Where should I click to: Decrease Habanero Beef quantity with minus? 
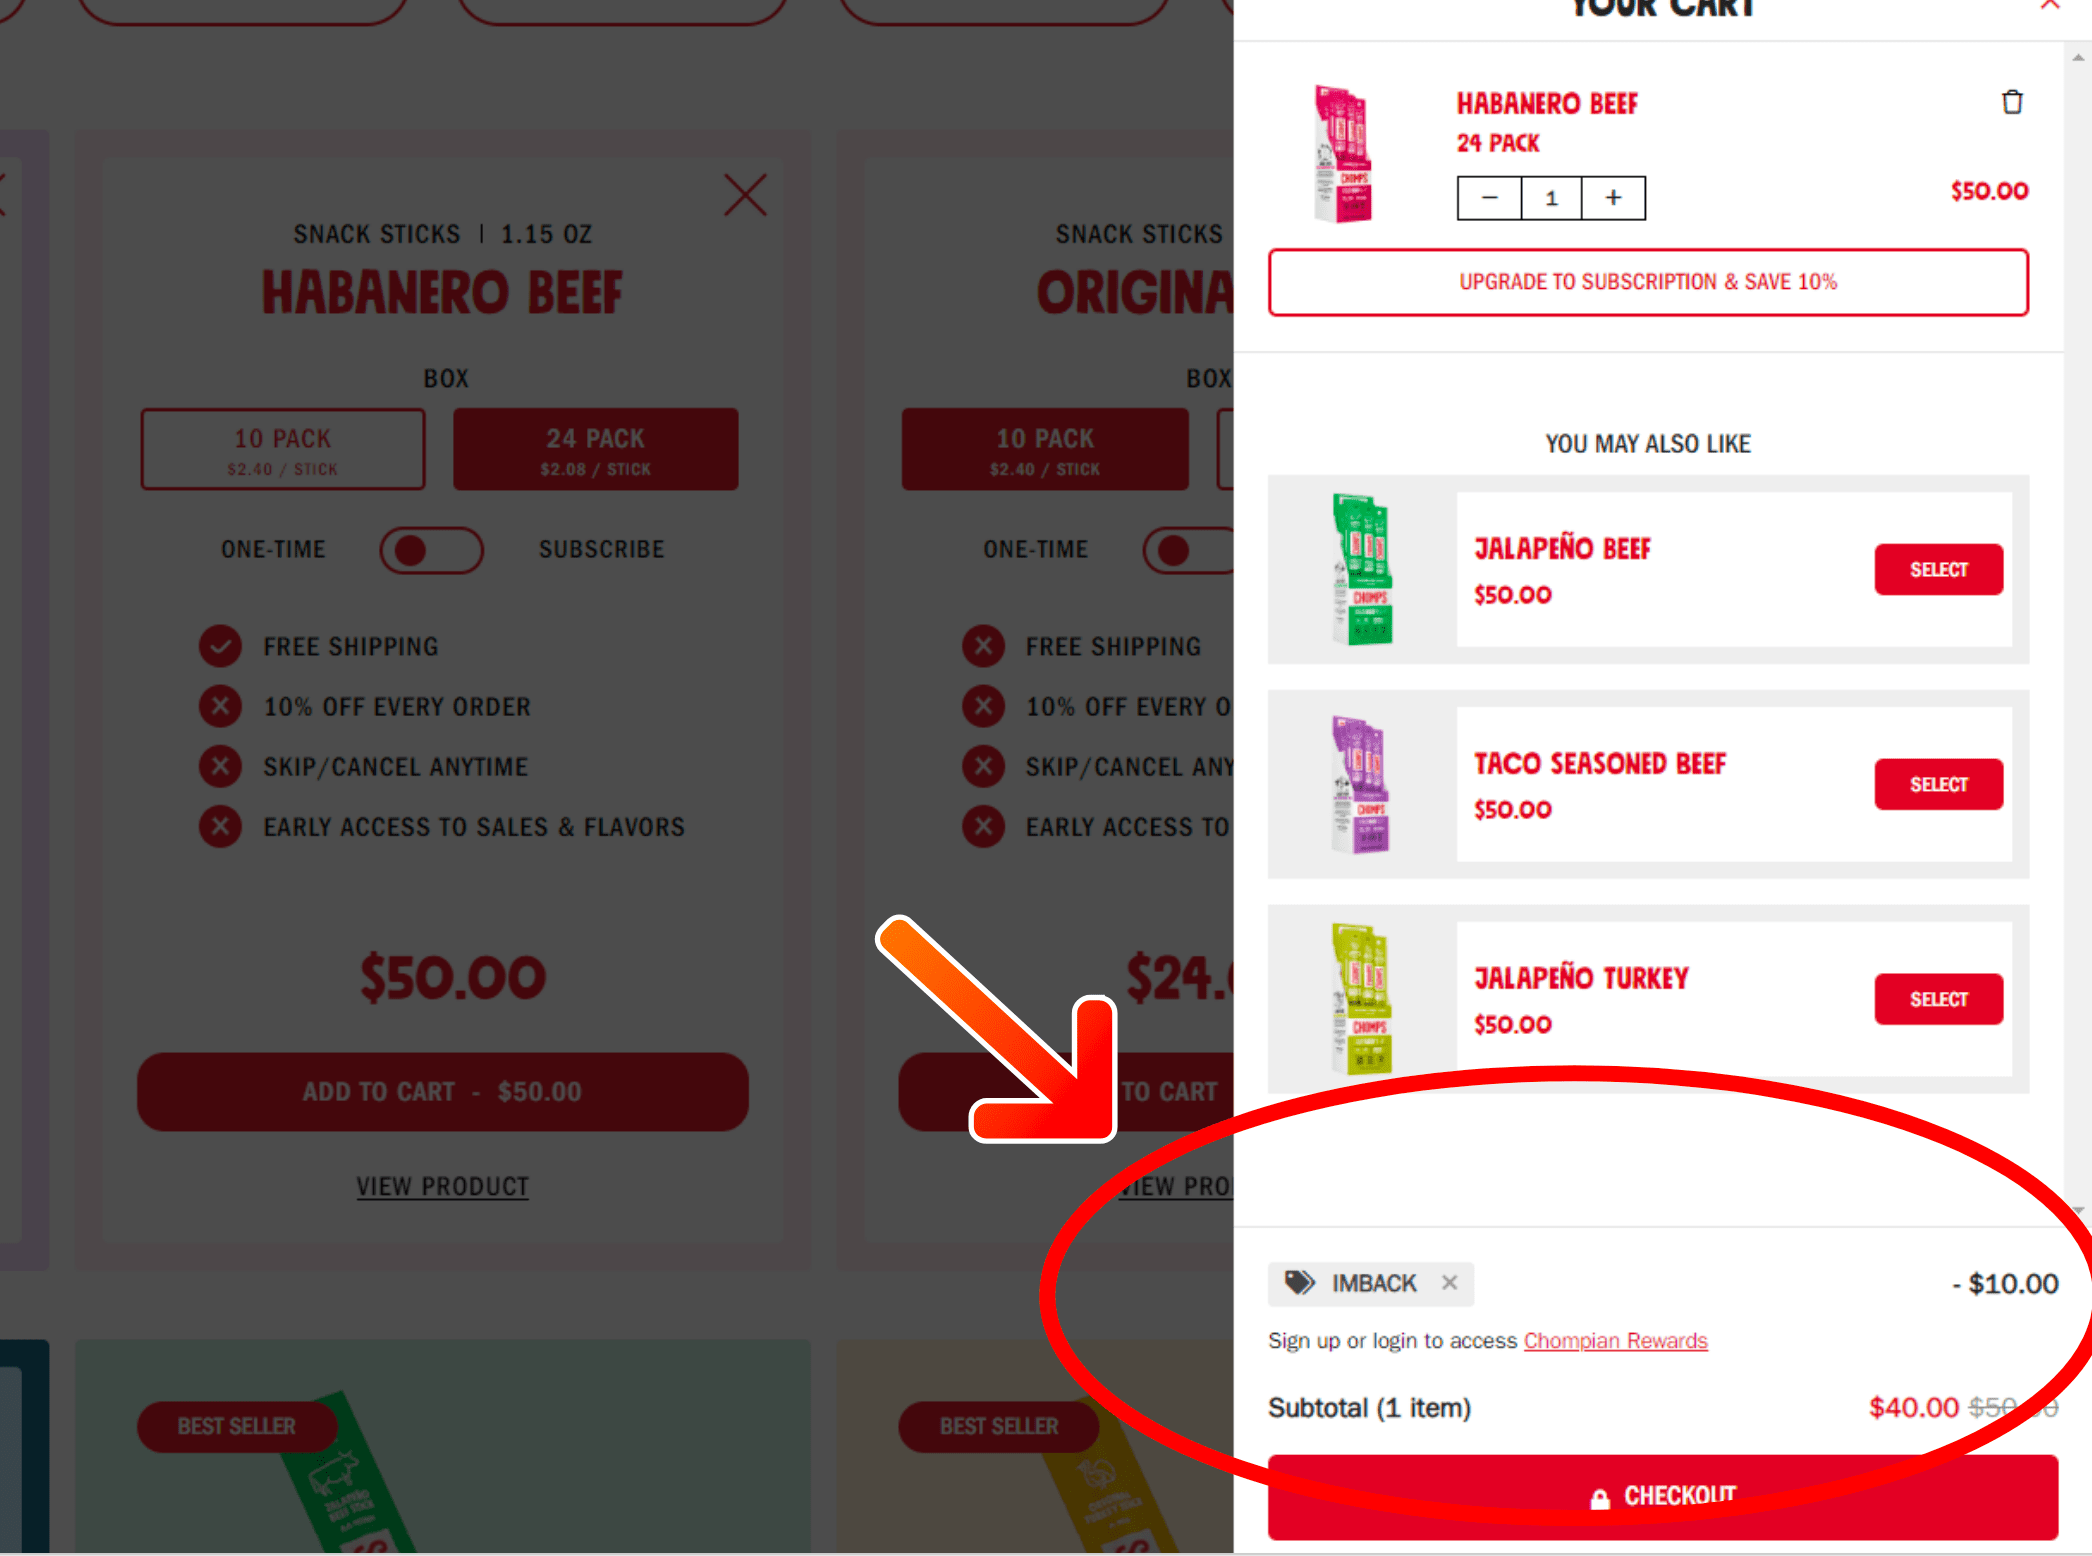point(1489,198)
